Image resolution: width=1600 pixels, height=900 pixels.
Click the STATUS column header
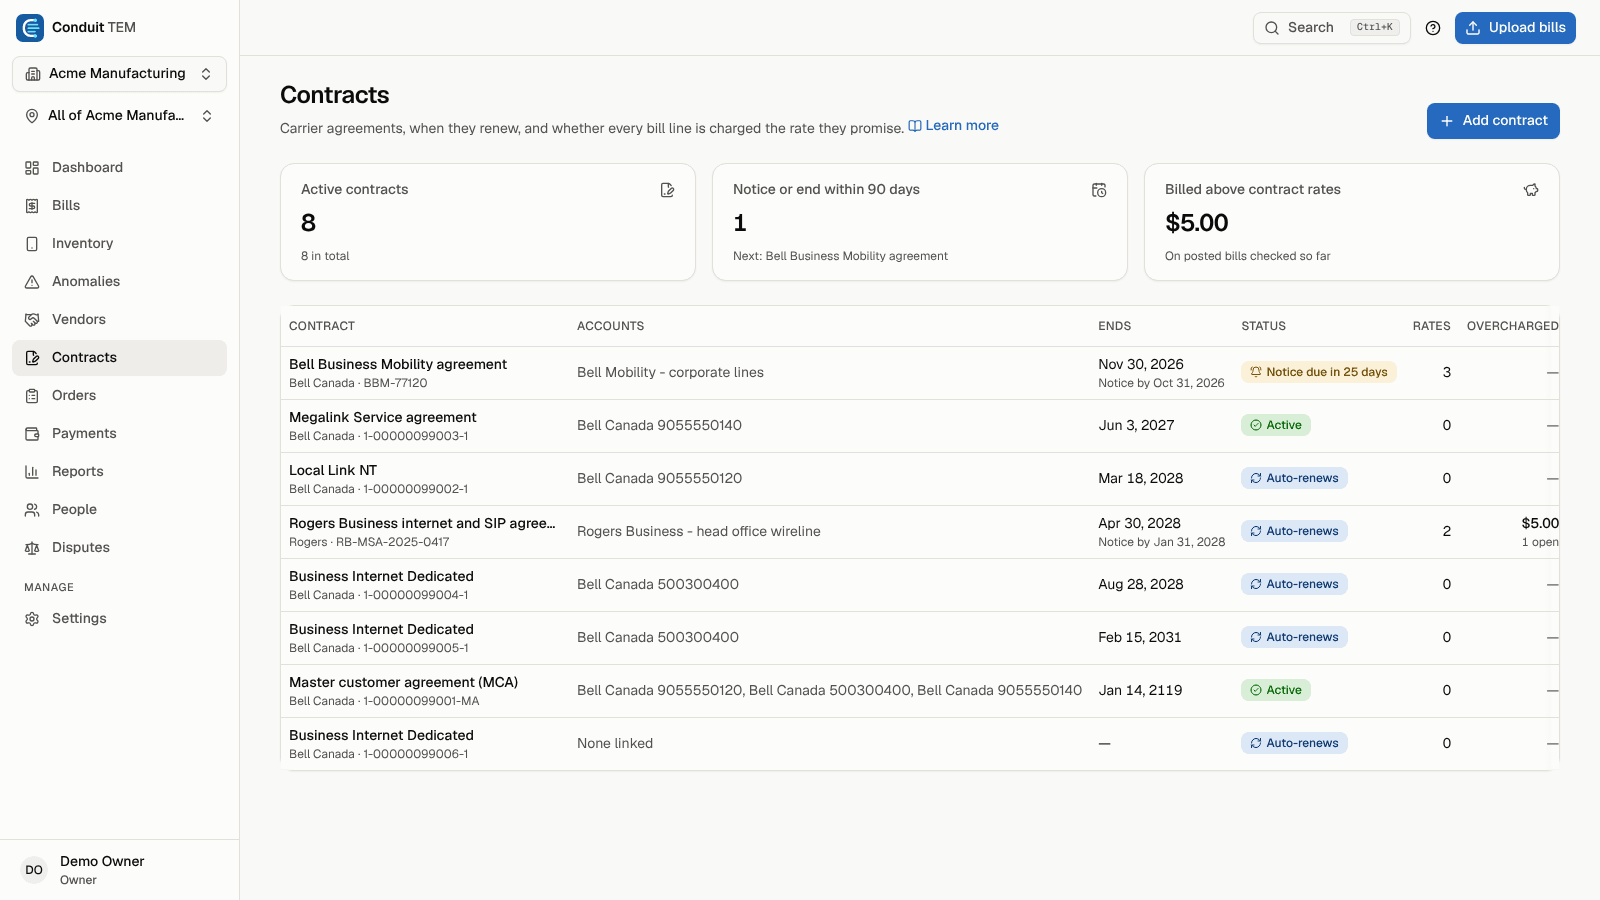click(x=1263, y=326)
